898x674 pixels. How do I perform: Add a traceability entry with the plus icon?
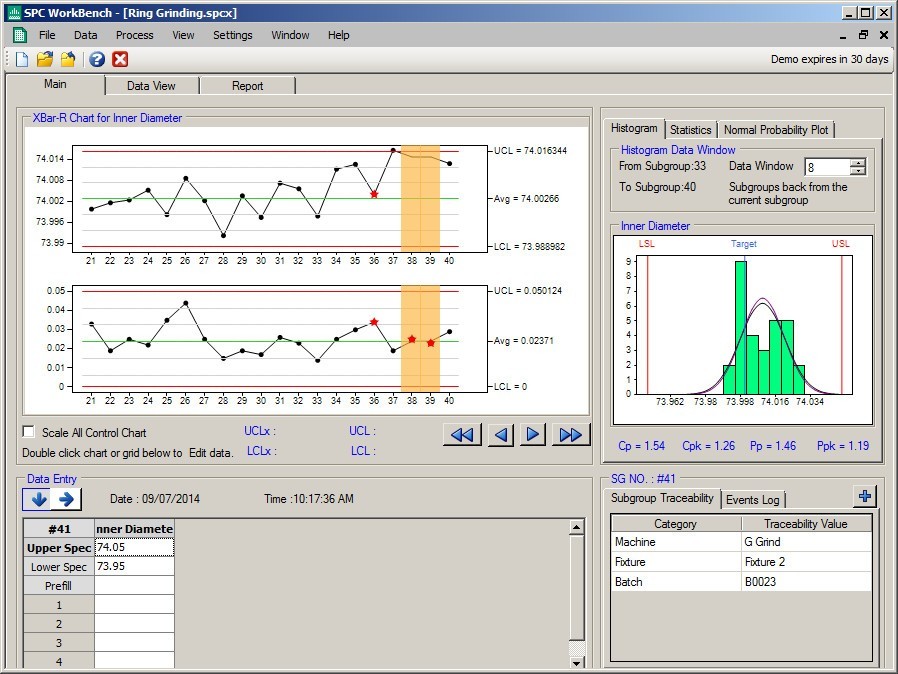864,495
